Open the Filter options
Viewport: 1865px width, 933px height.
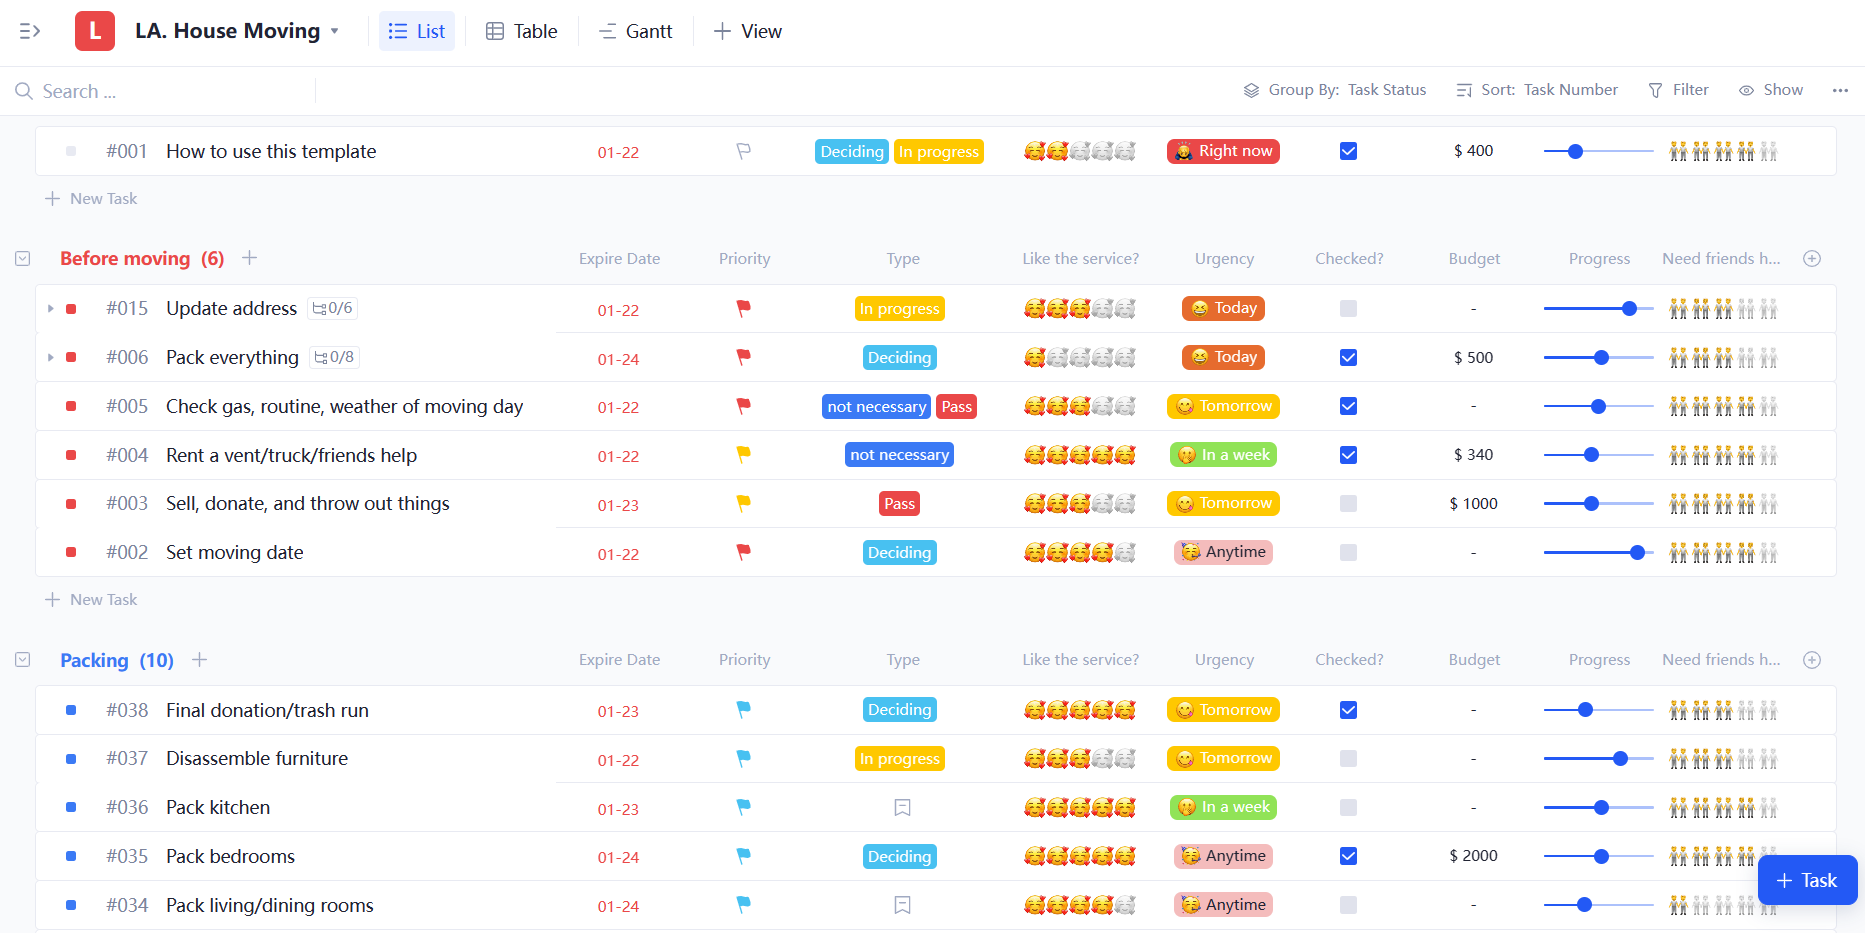tap(1678, 90)
